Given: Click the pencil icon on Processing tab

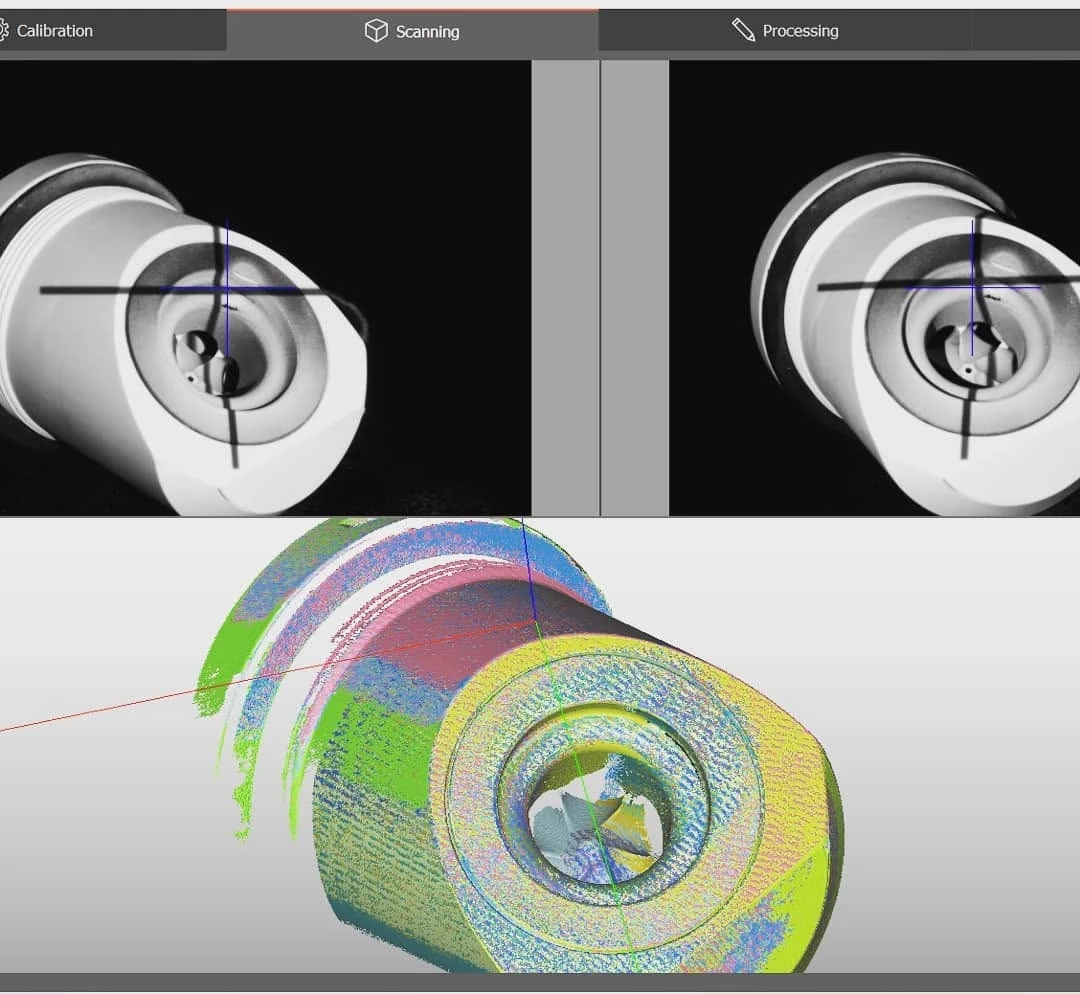Looking at the screenshot, I should point(743,30).
